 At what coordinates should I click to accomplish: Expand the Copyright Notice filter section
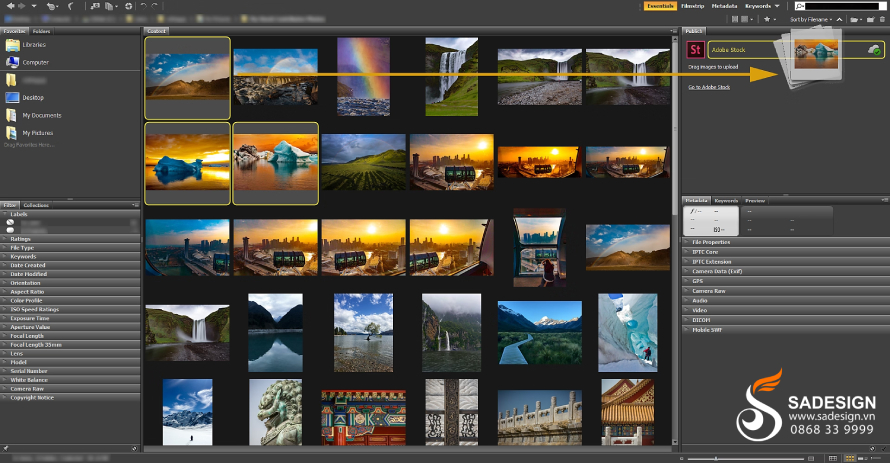pos(70,398)
